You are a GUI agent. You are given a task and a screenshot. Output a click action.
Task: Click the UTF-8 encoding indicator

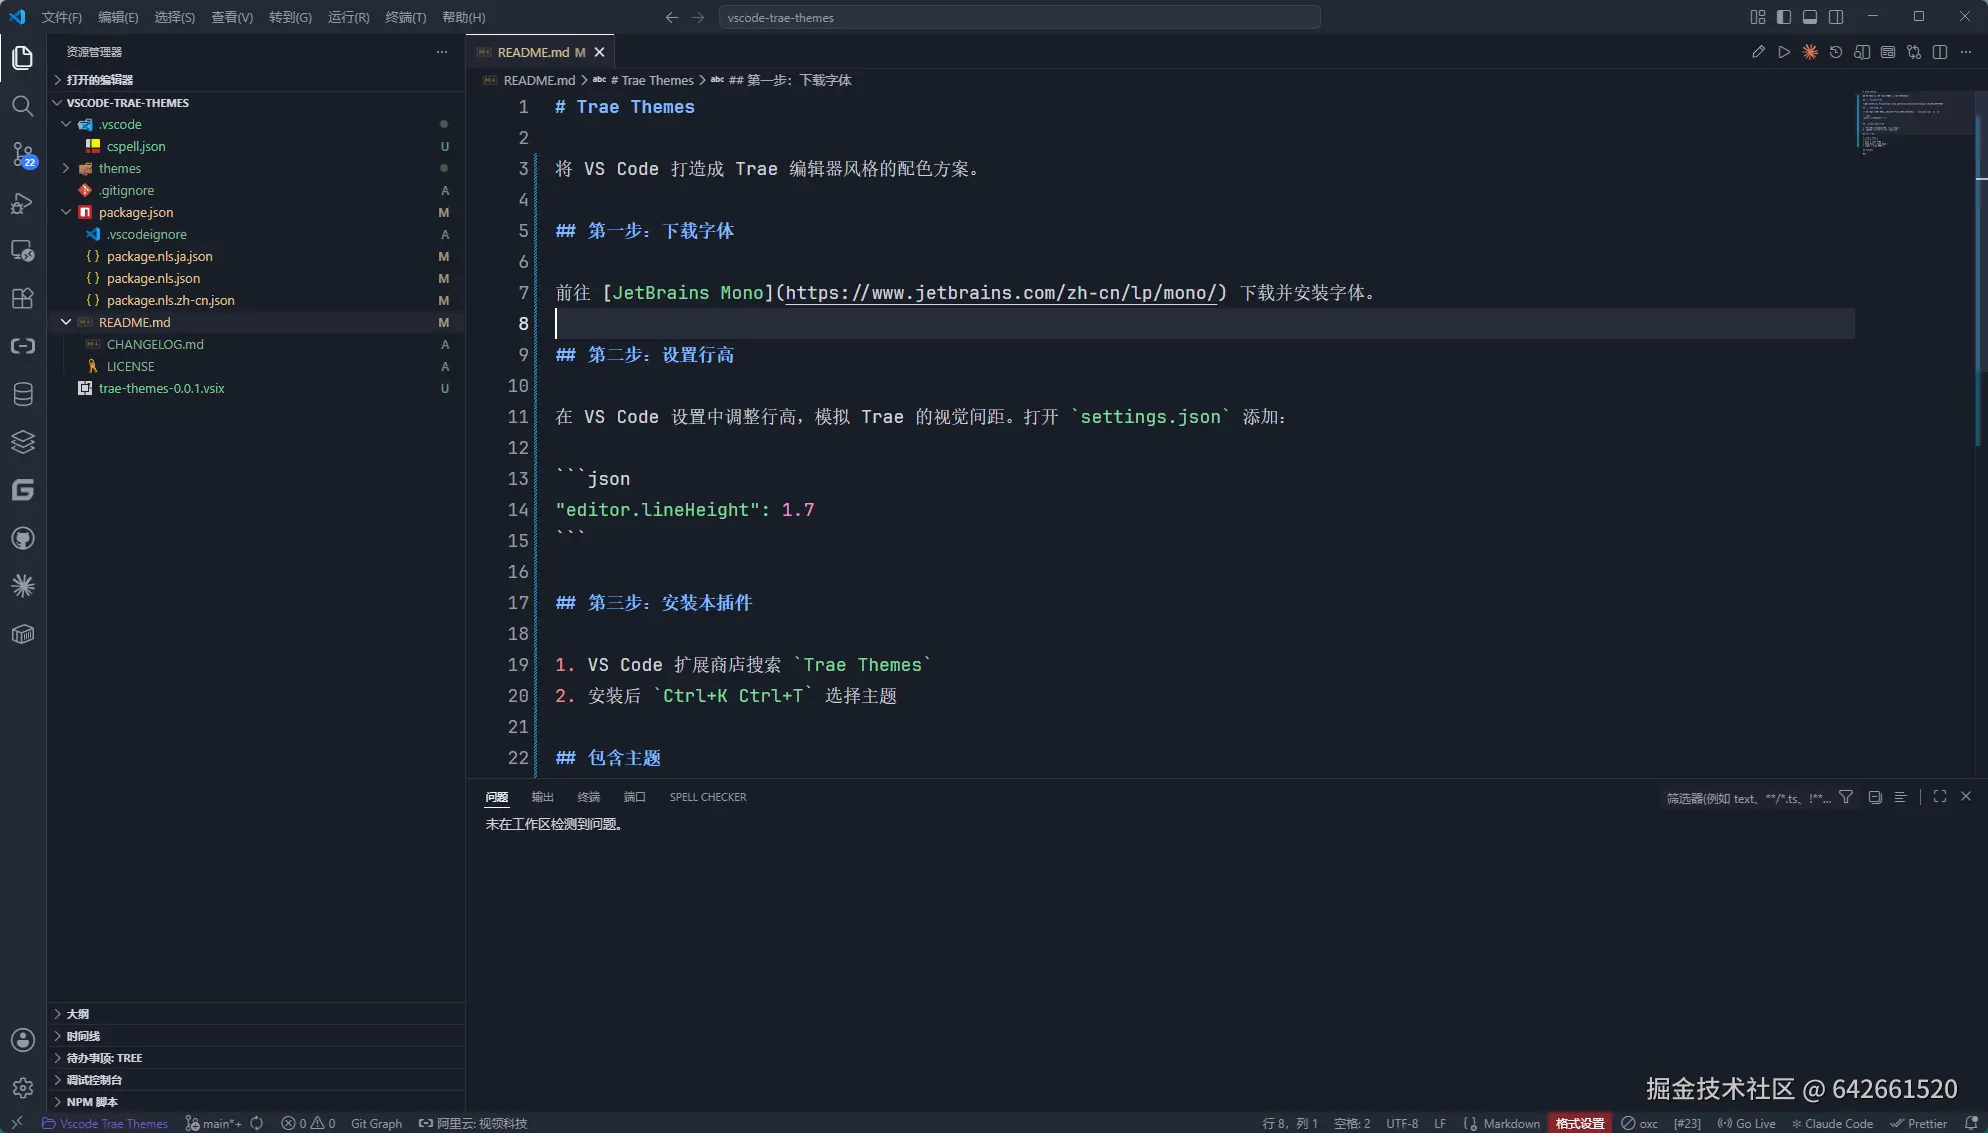point(1402,1123)
